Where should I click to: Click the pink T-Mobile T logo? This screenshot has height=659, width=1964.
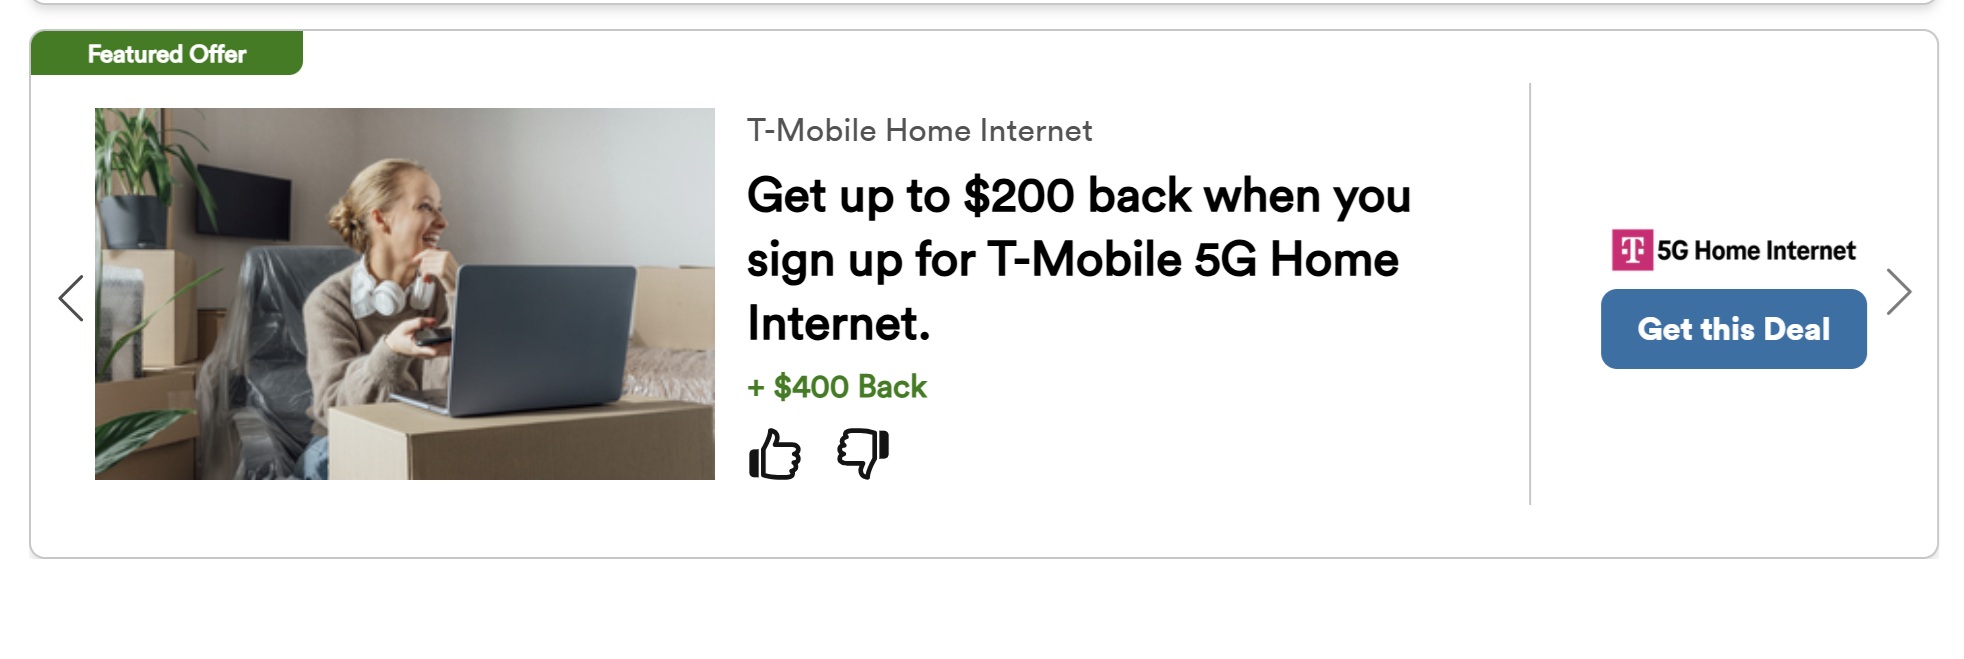[1631, 250]
